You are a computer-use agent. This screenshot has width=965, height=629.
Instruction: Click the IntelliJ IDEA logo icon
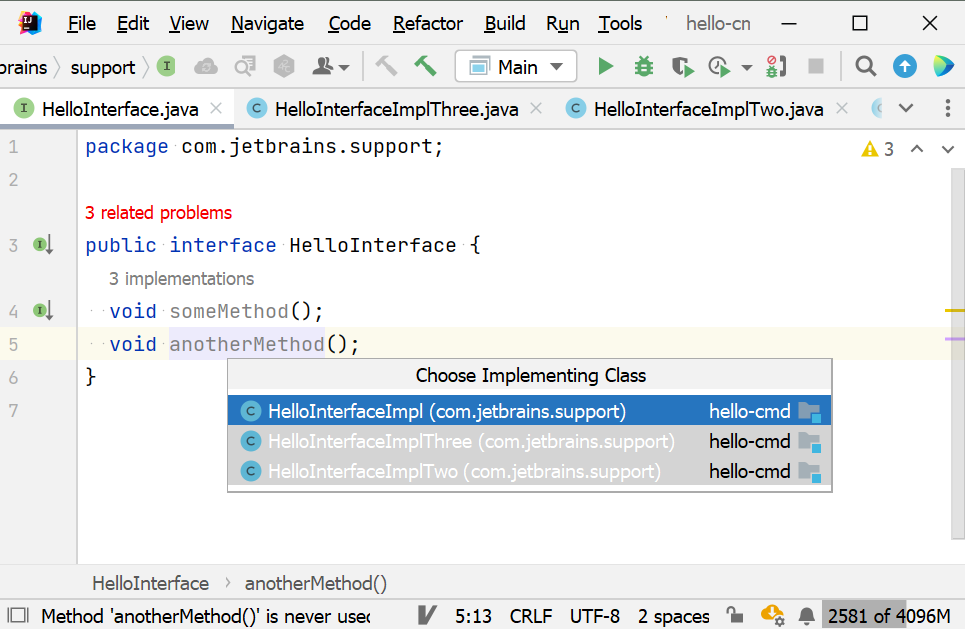(x=30, y=23)
